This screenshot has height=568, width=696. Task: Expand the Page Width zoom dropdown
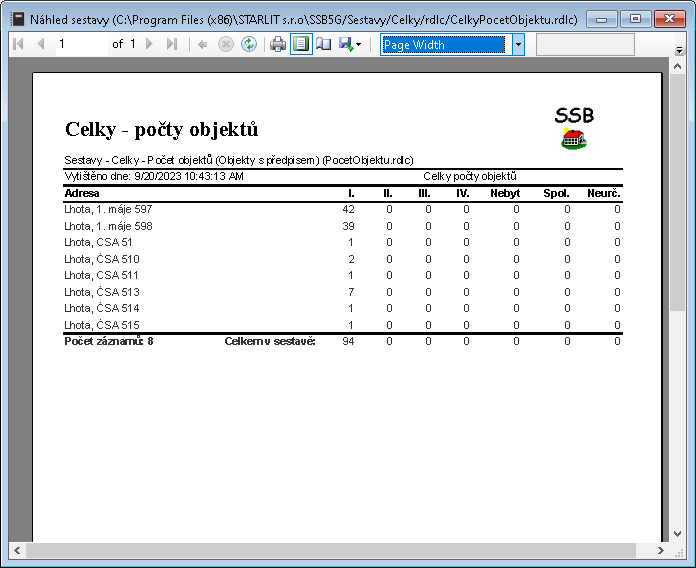coord(518,44)
